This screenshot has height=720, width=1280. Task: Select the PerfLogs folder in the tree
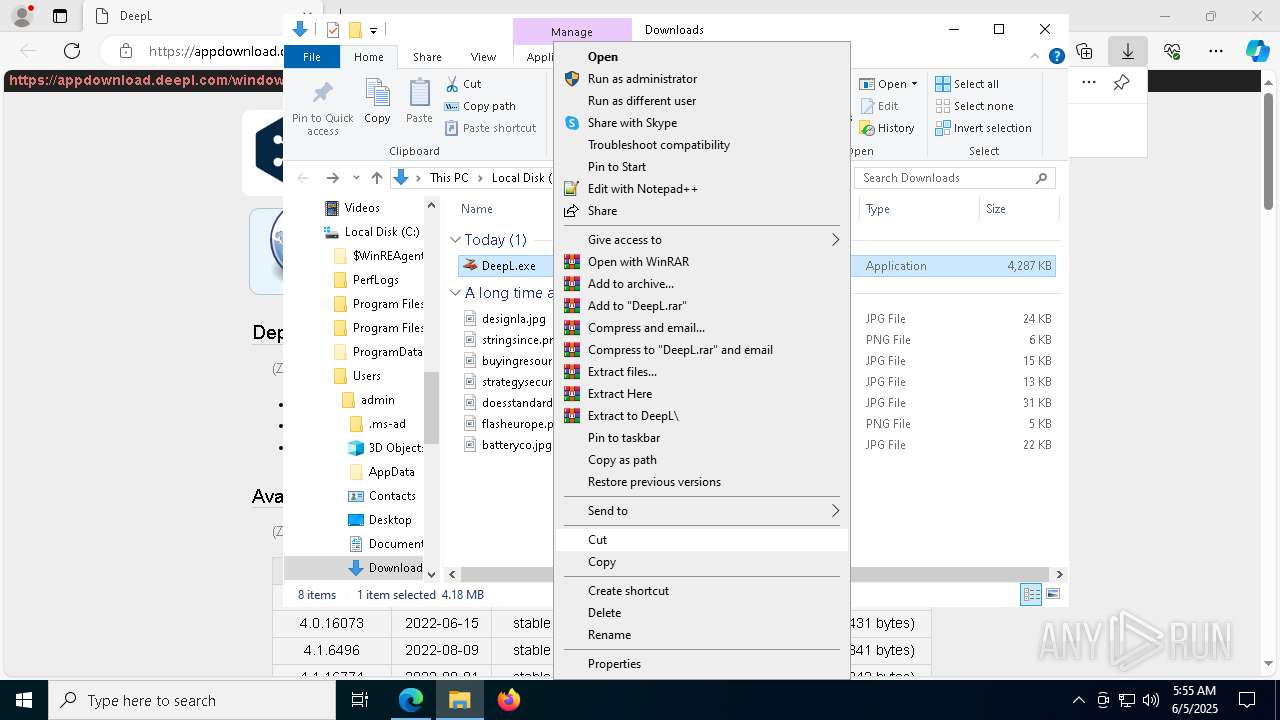[x=375, y=280]
